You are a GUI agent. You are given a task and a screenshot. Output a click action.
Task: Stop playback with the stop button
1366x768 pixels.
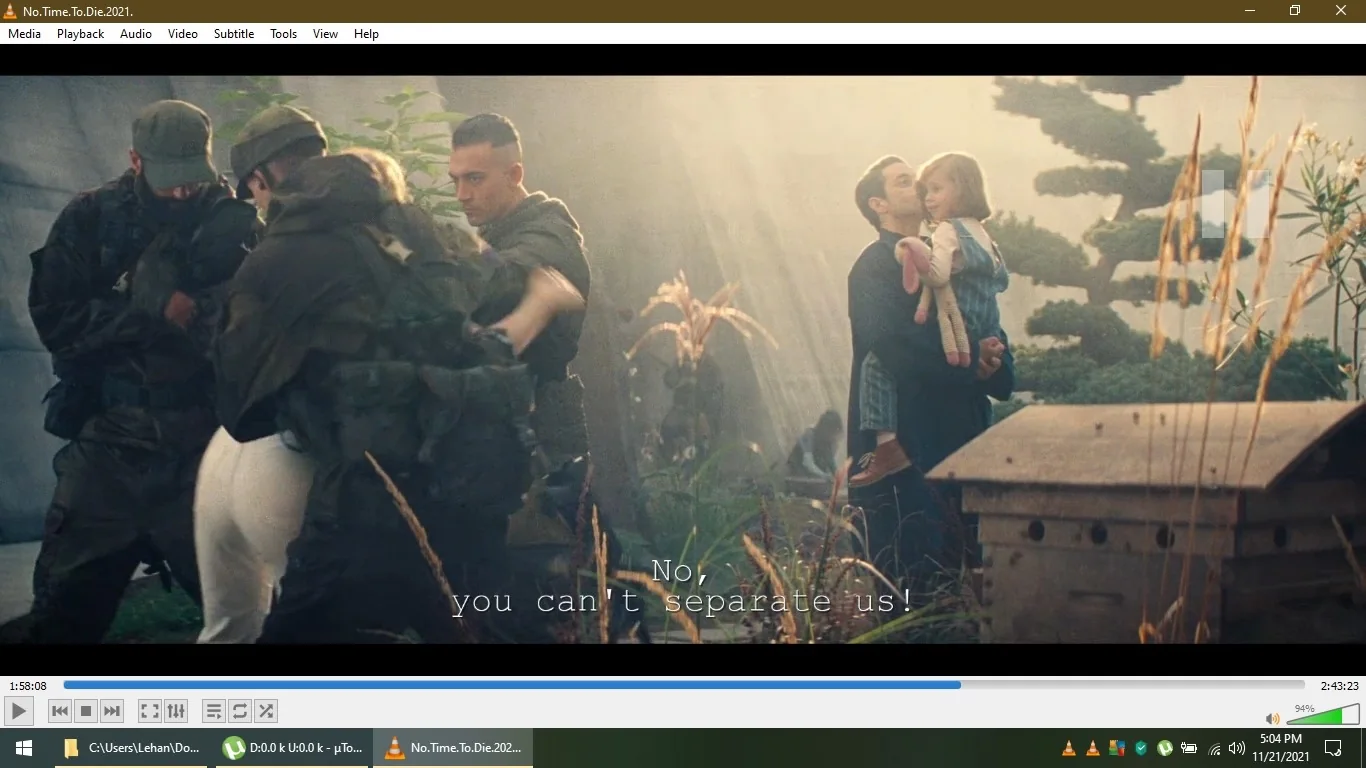[86, 711]
